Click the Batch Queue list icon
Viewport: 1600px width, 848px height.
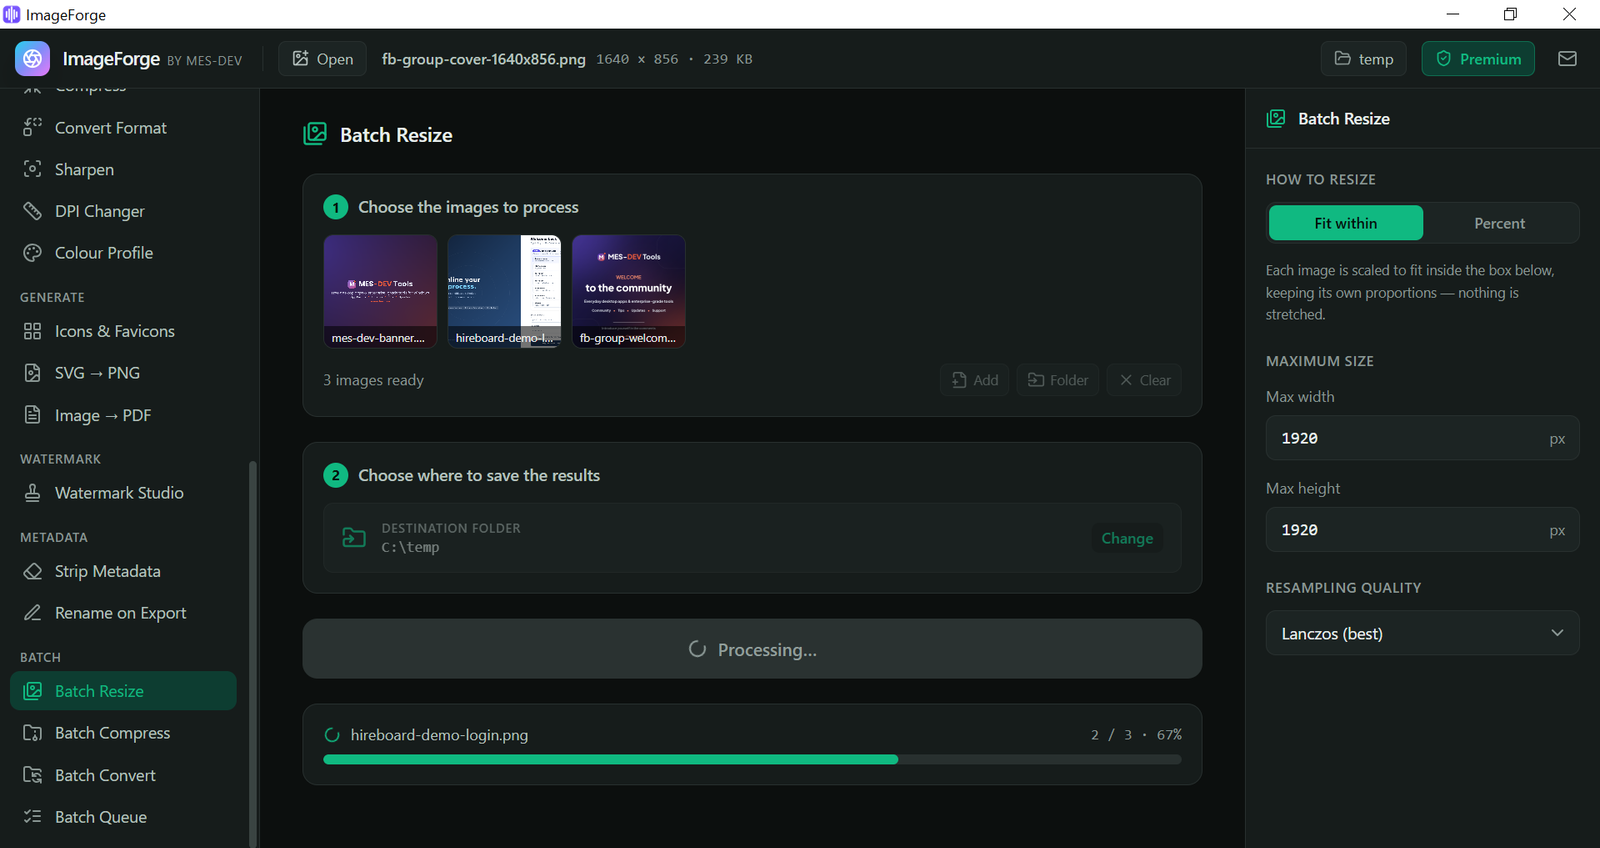pyautogui.click(x=33, y=817)
